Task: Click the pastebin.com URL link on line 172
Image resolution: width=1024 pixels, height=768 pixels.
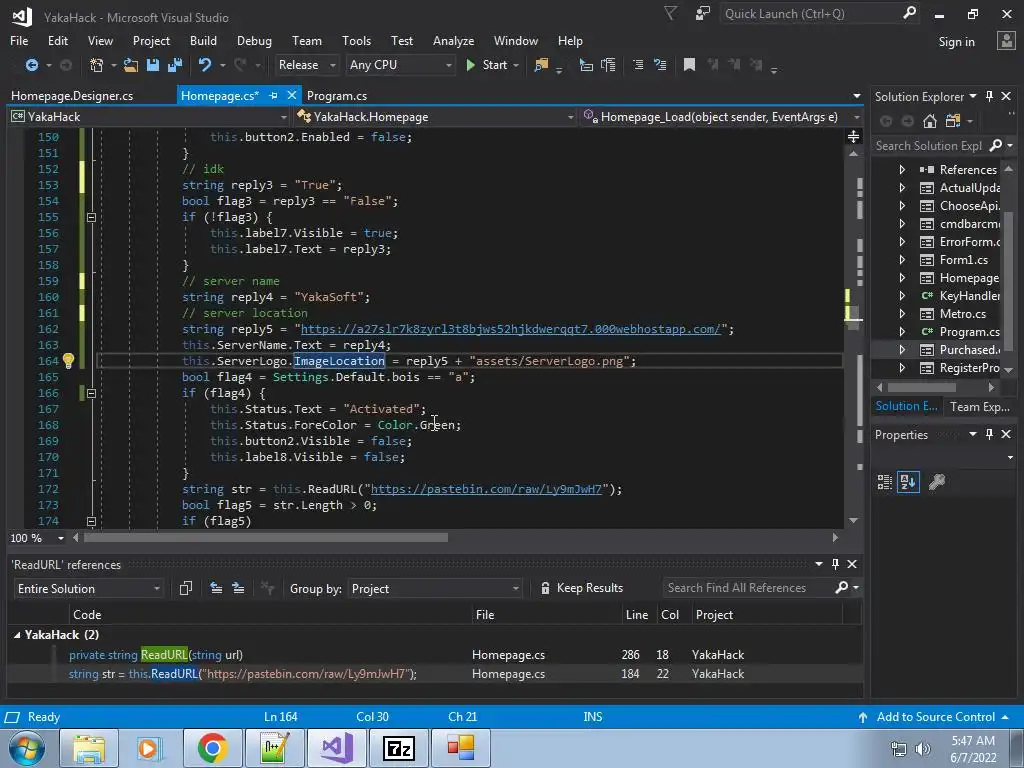Action: pyautogui.click(x=486, y=489)
